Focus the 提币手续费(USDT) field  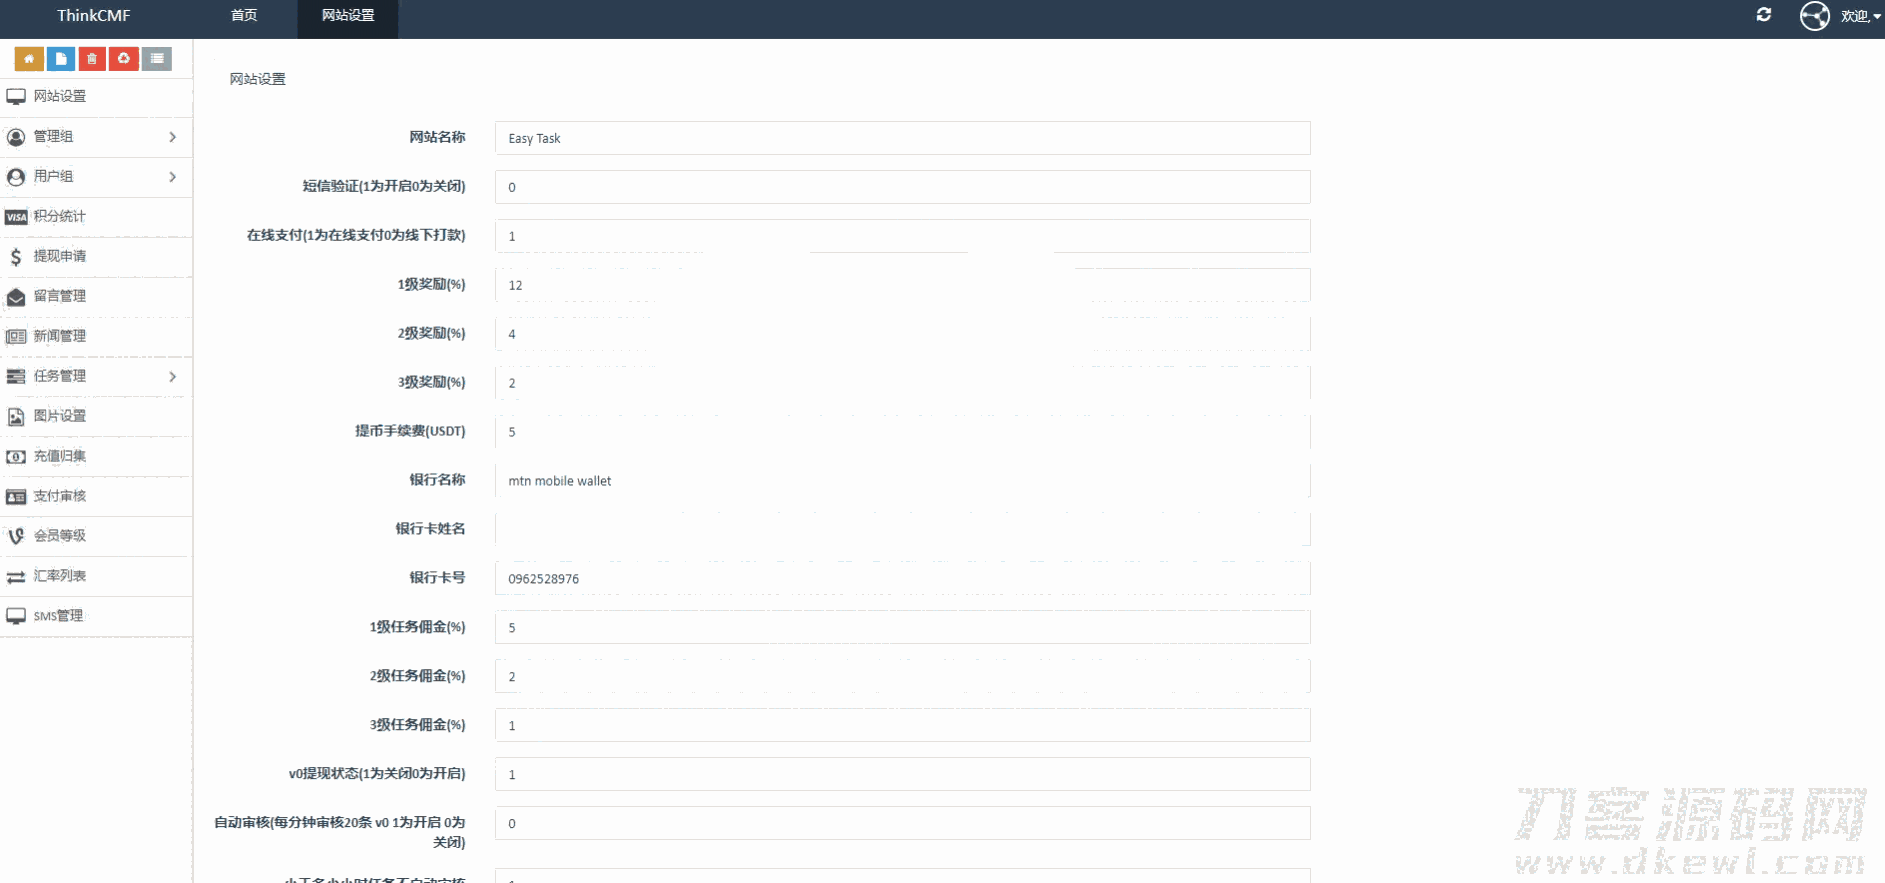(903, 432)
